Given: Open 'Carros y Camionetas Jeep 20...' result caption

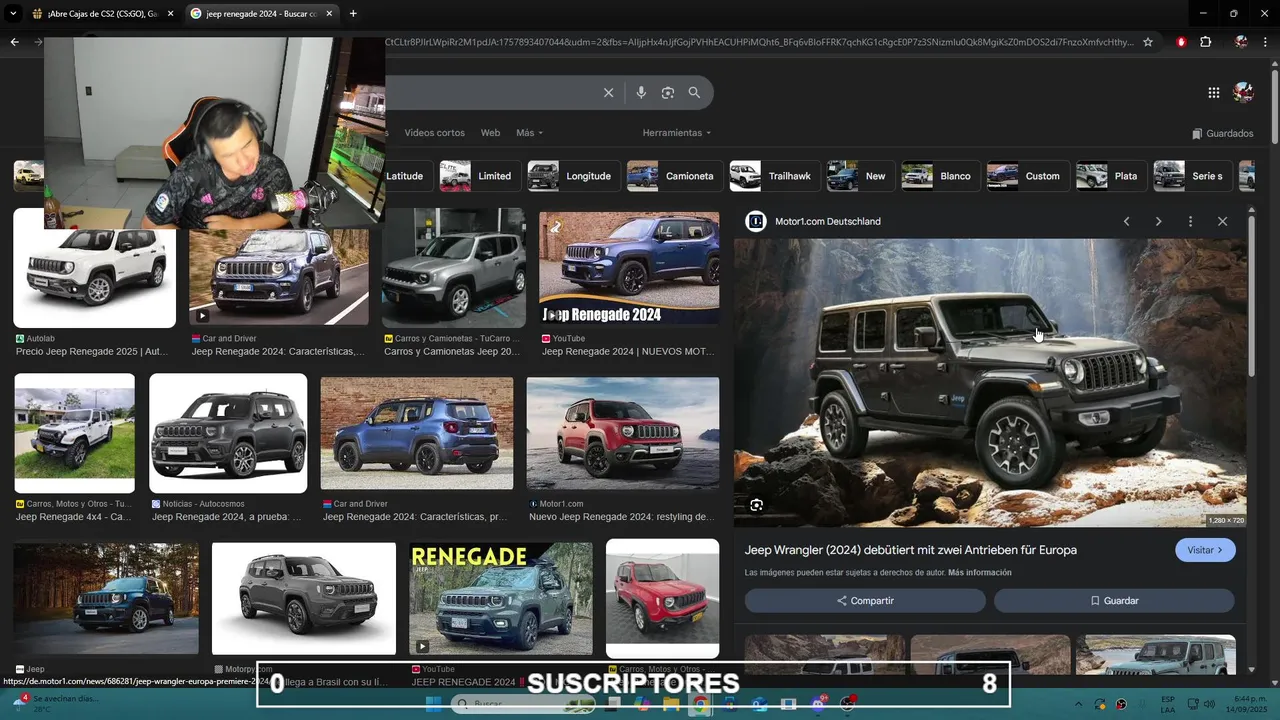Looking at the screenshot, I should click(x=452, y=352).
